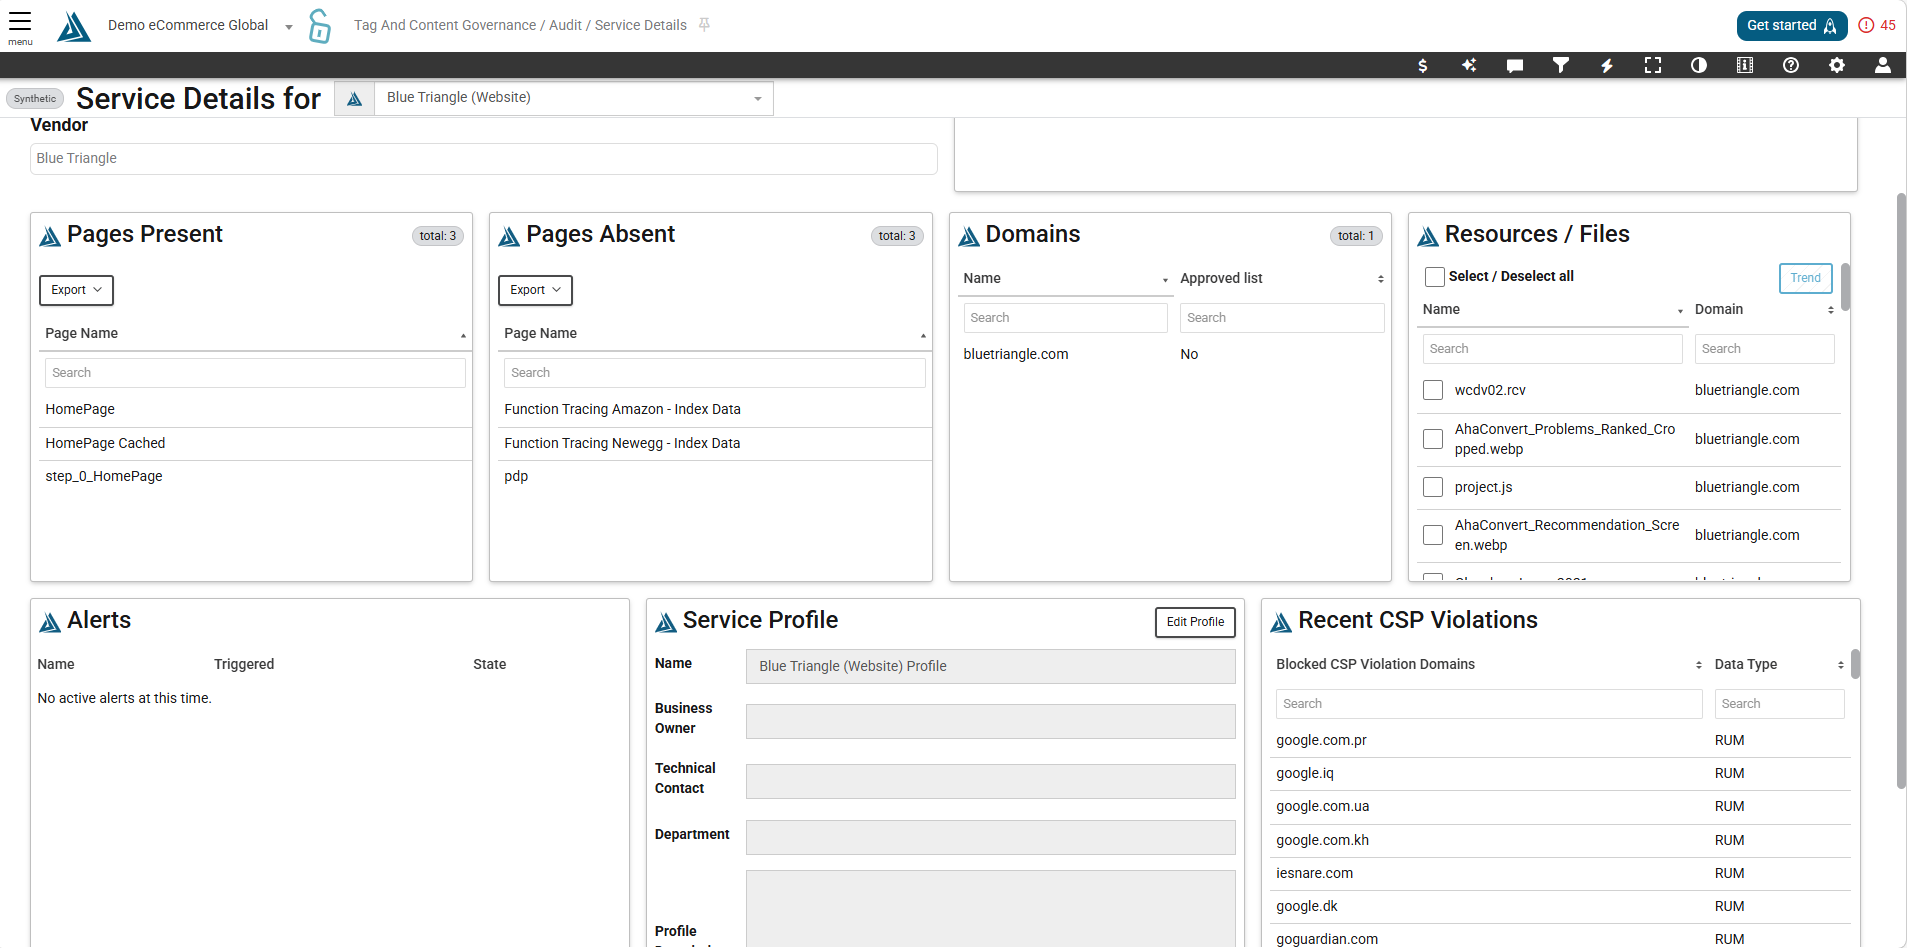Click the lightning bolt icon
This screenshot has width=1907, height=948.
click(1607, 65)
